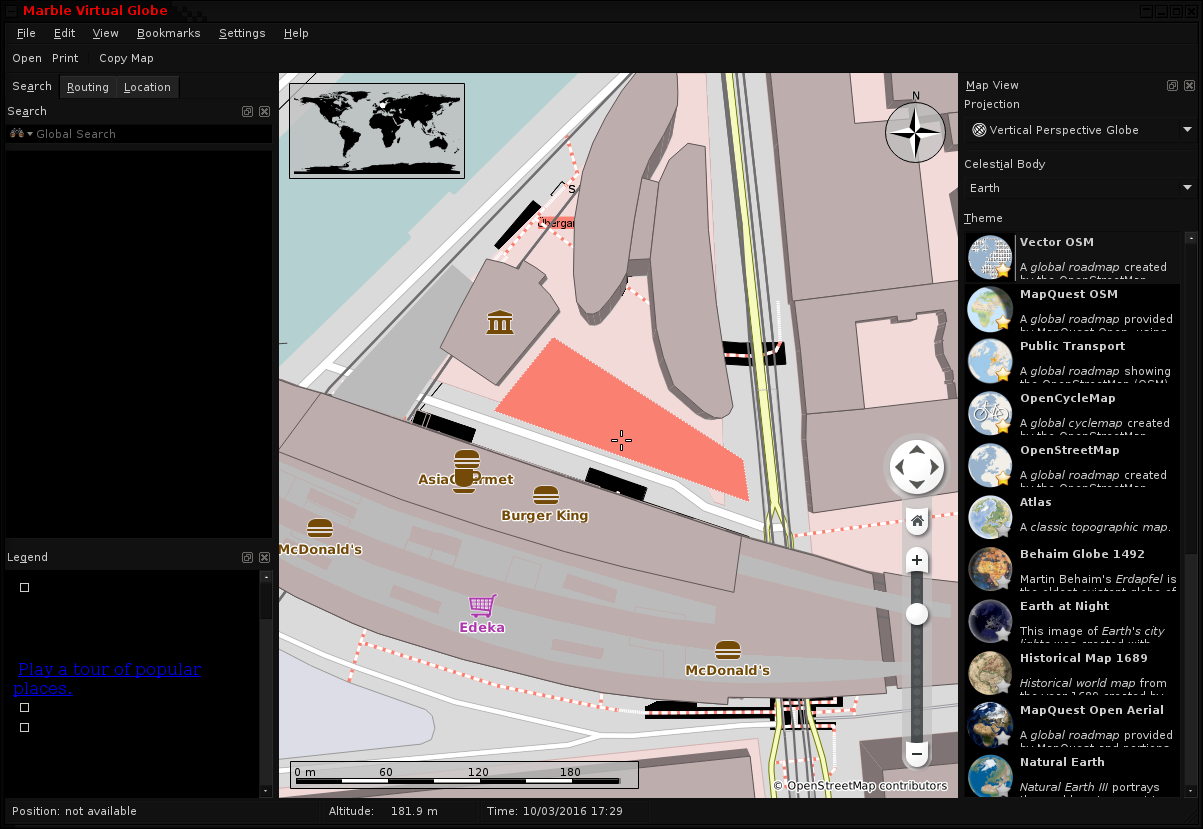Click the Open toolbar button
The width and height of the screenshot is (1203, 829).
27,58
